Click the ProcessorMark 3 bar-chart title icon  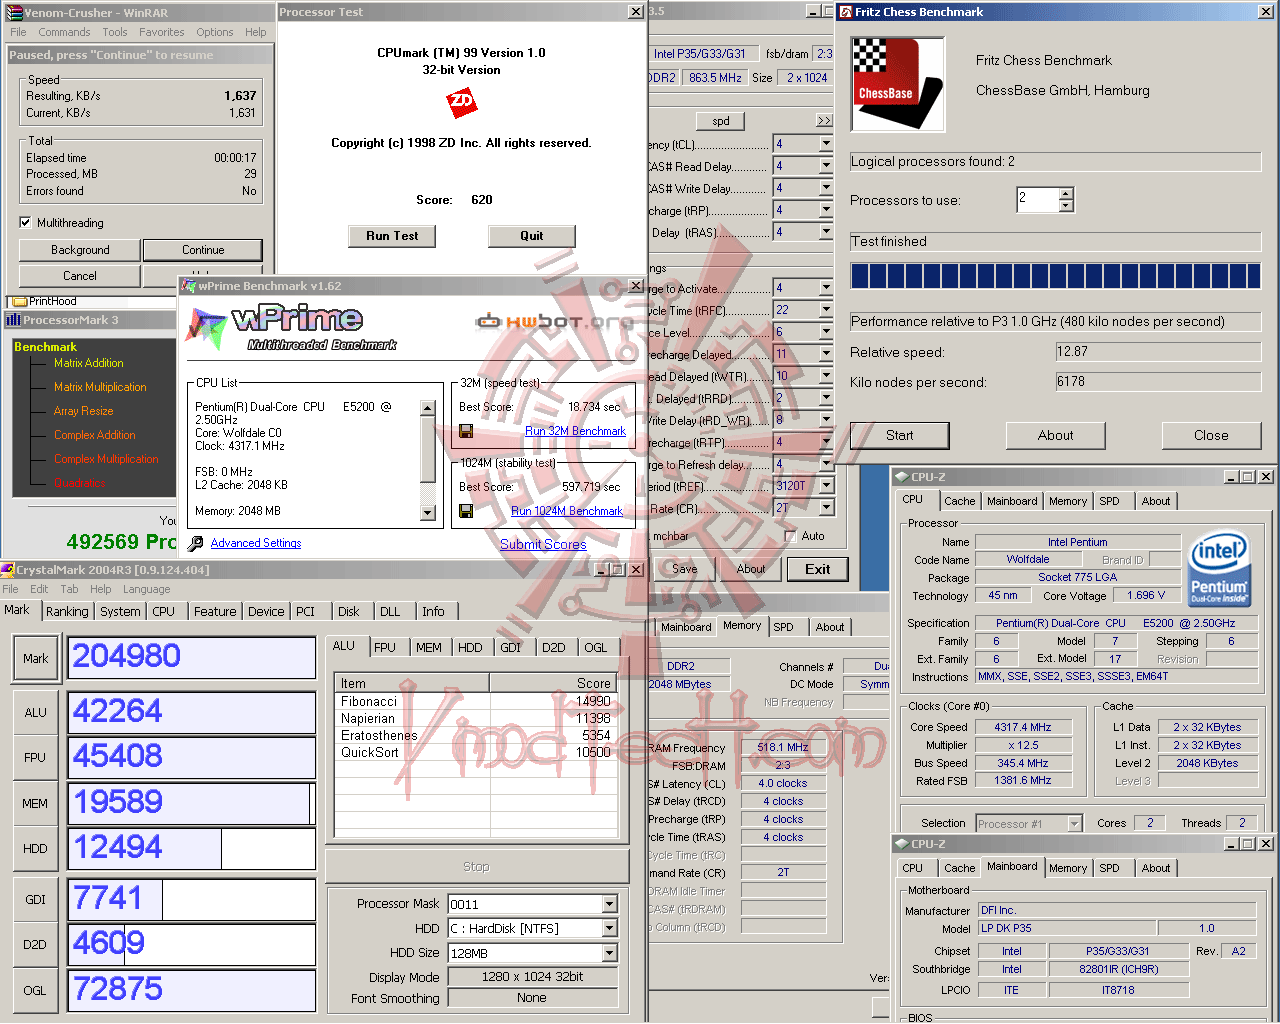(13, 320)
